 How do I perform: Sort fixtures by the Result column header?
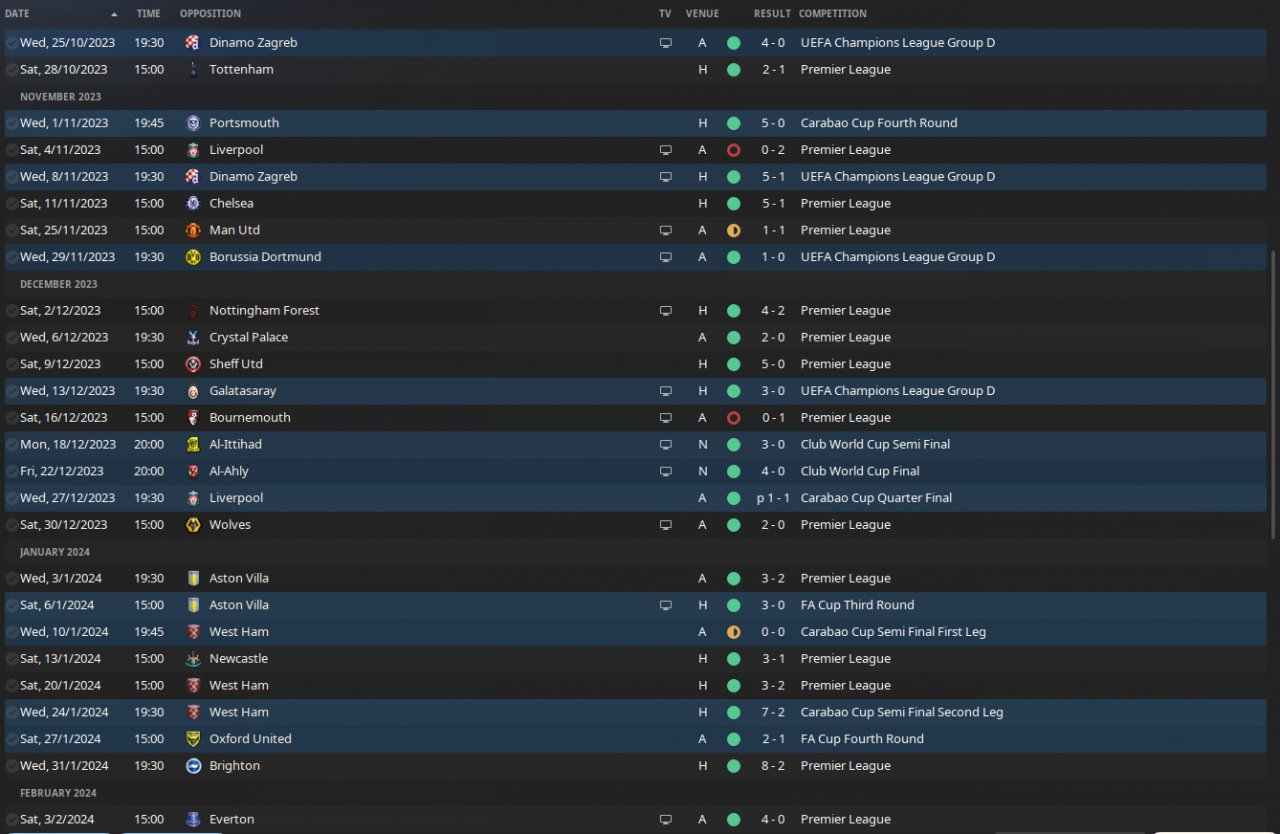771,14
